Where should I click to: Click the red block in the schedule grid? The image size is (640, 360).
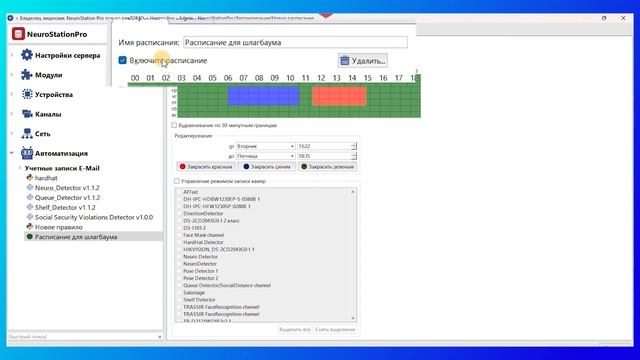click(339, 96)
